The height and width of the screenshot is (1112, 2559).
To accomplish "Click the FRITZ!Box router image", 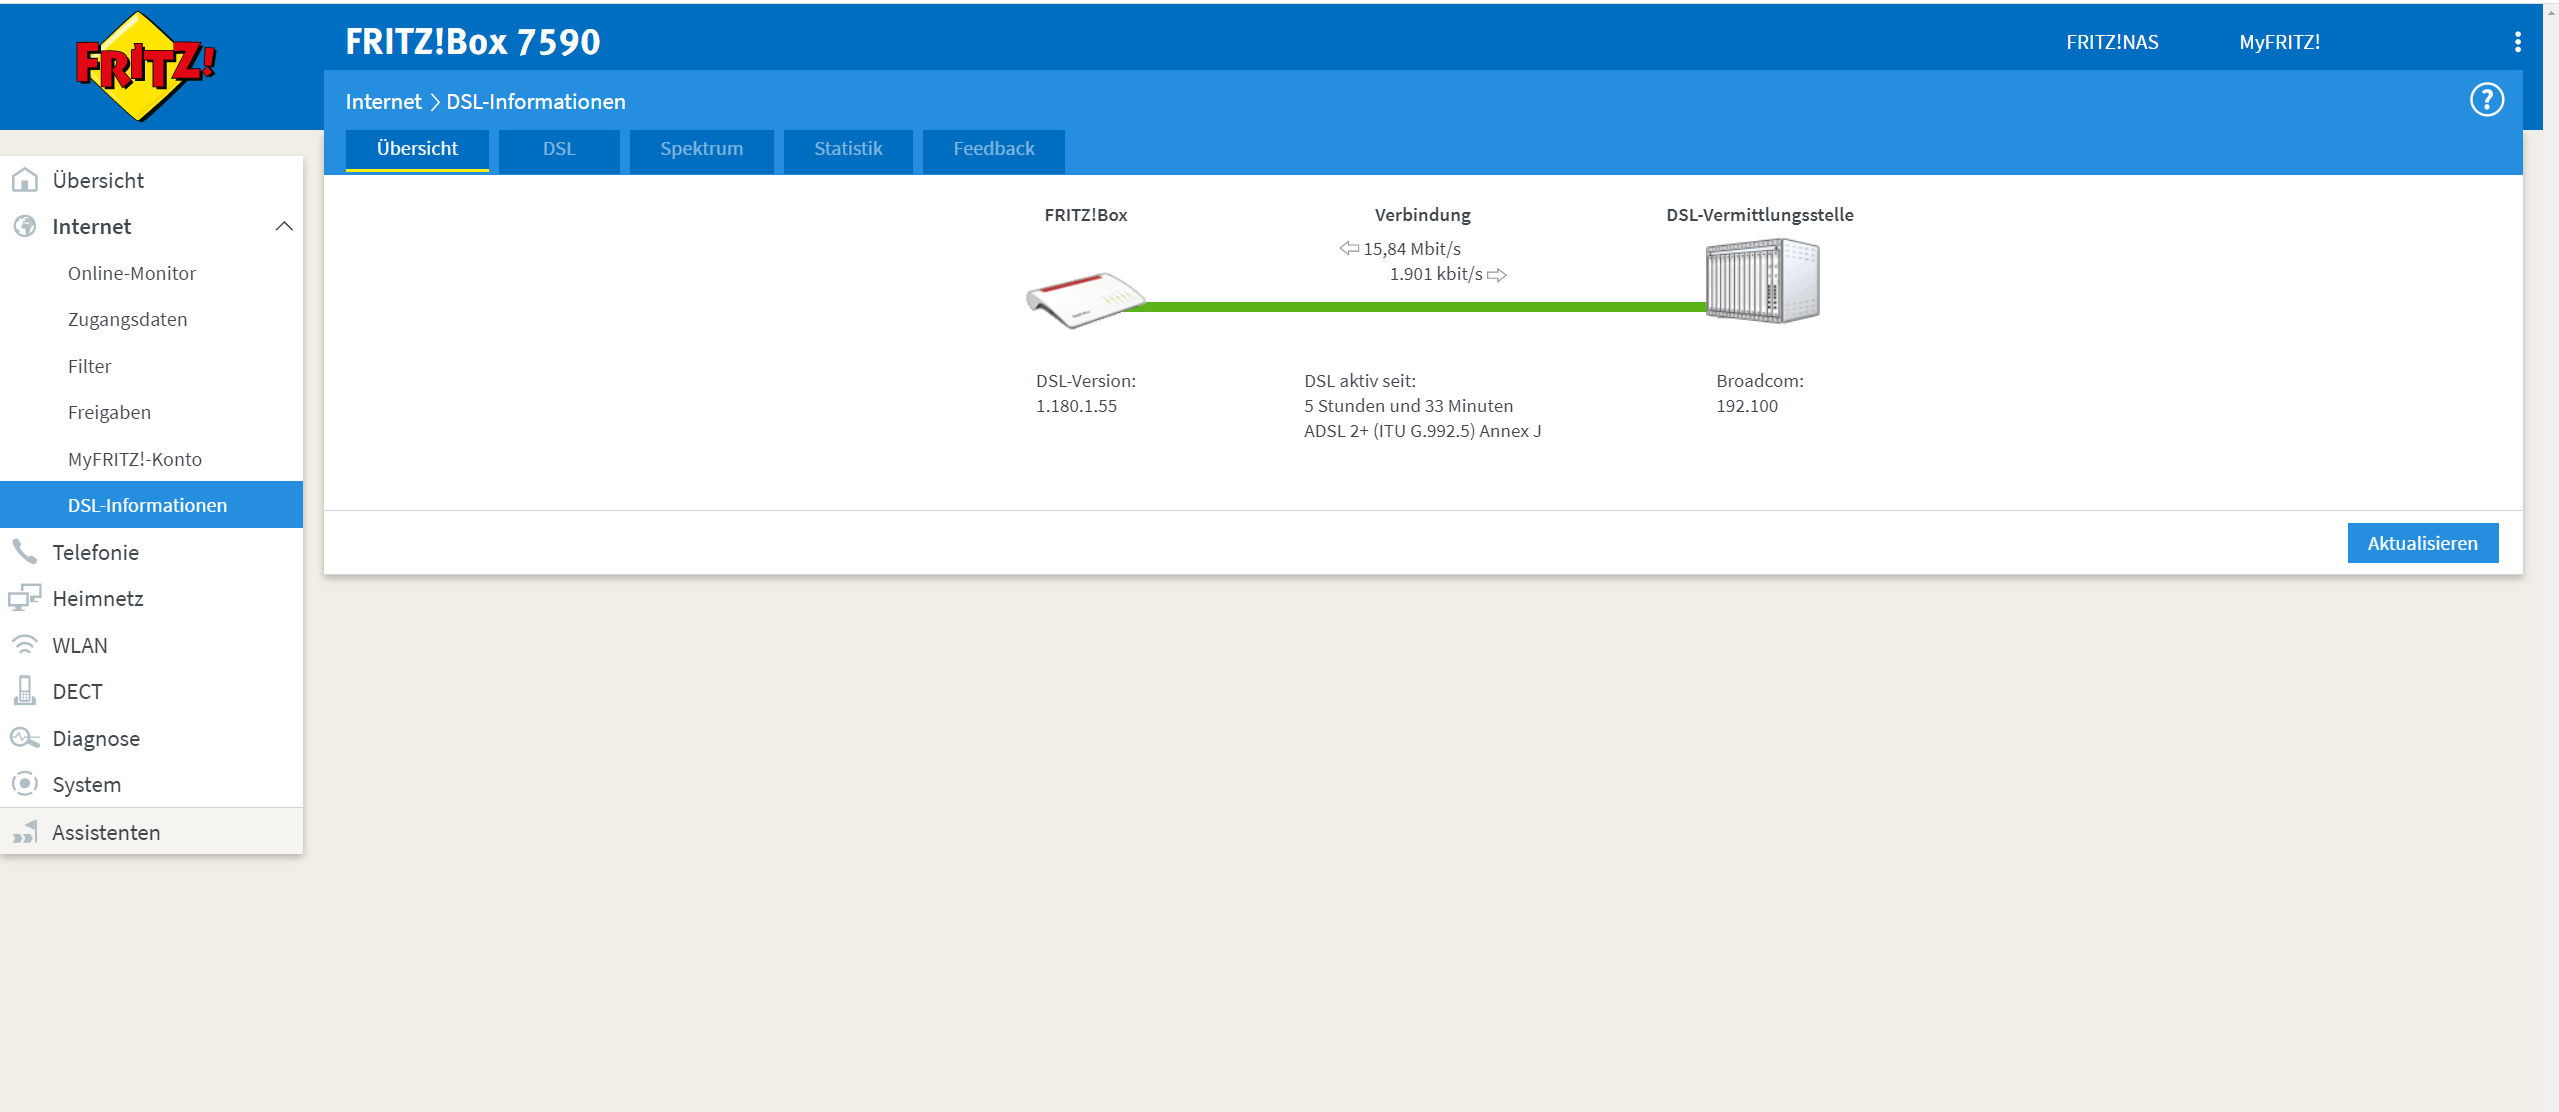I will 1085,299.
